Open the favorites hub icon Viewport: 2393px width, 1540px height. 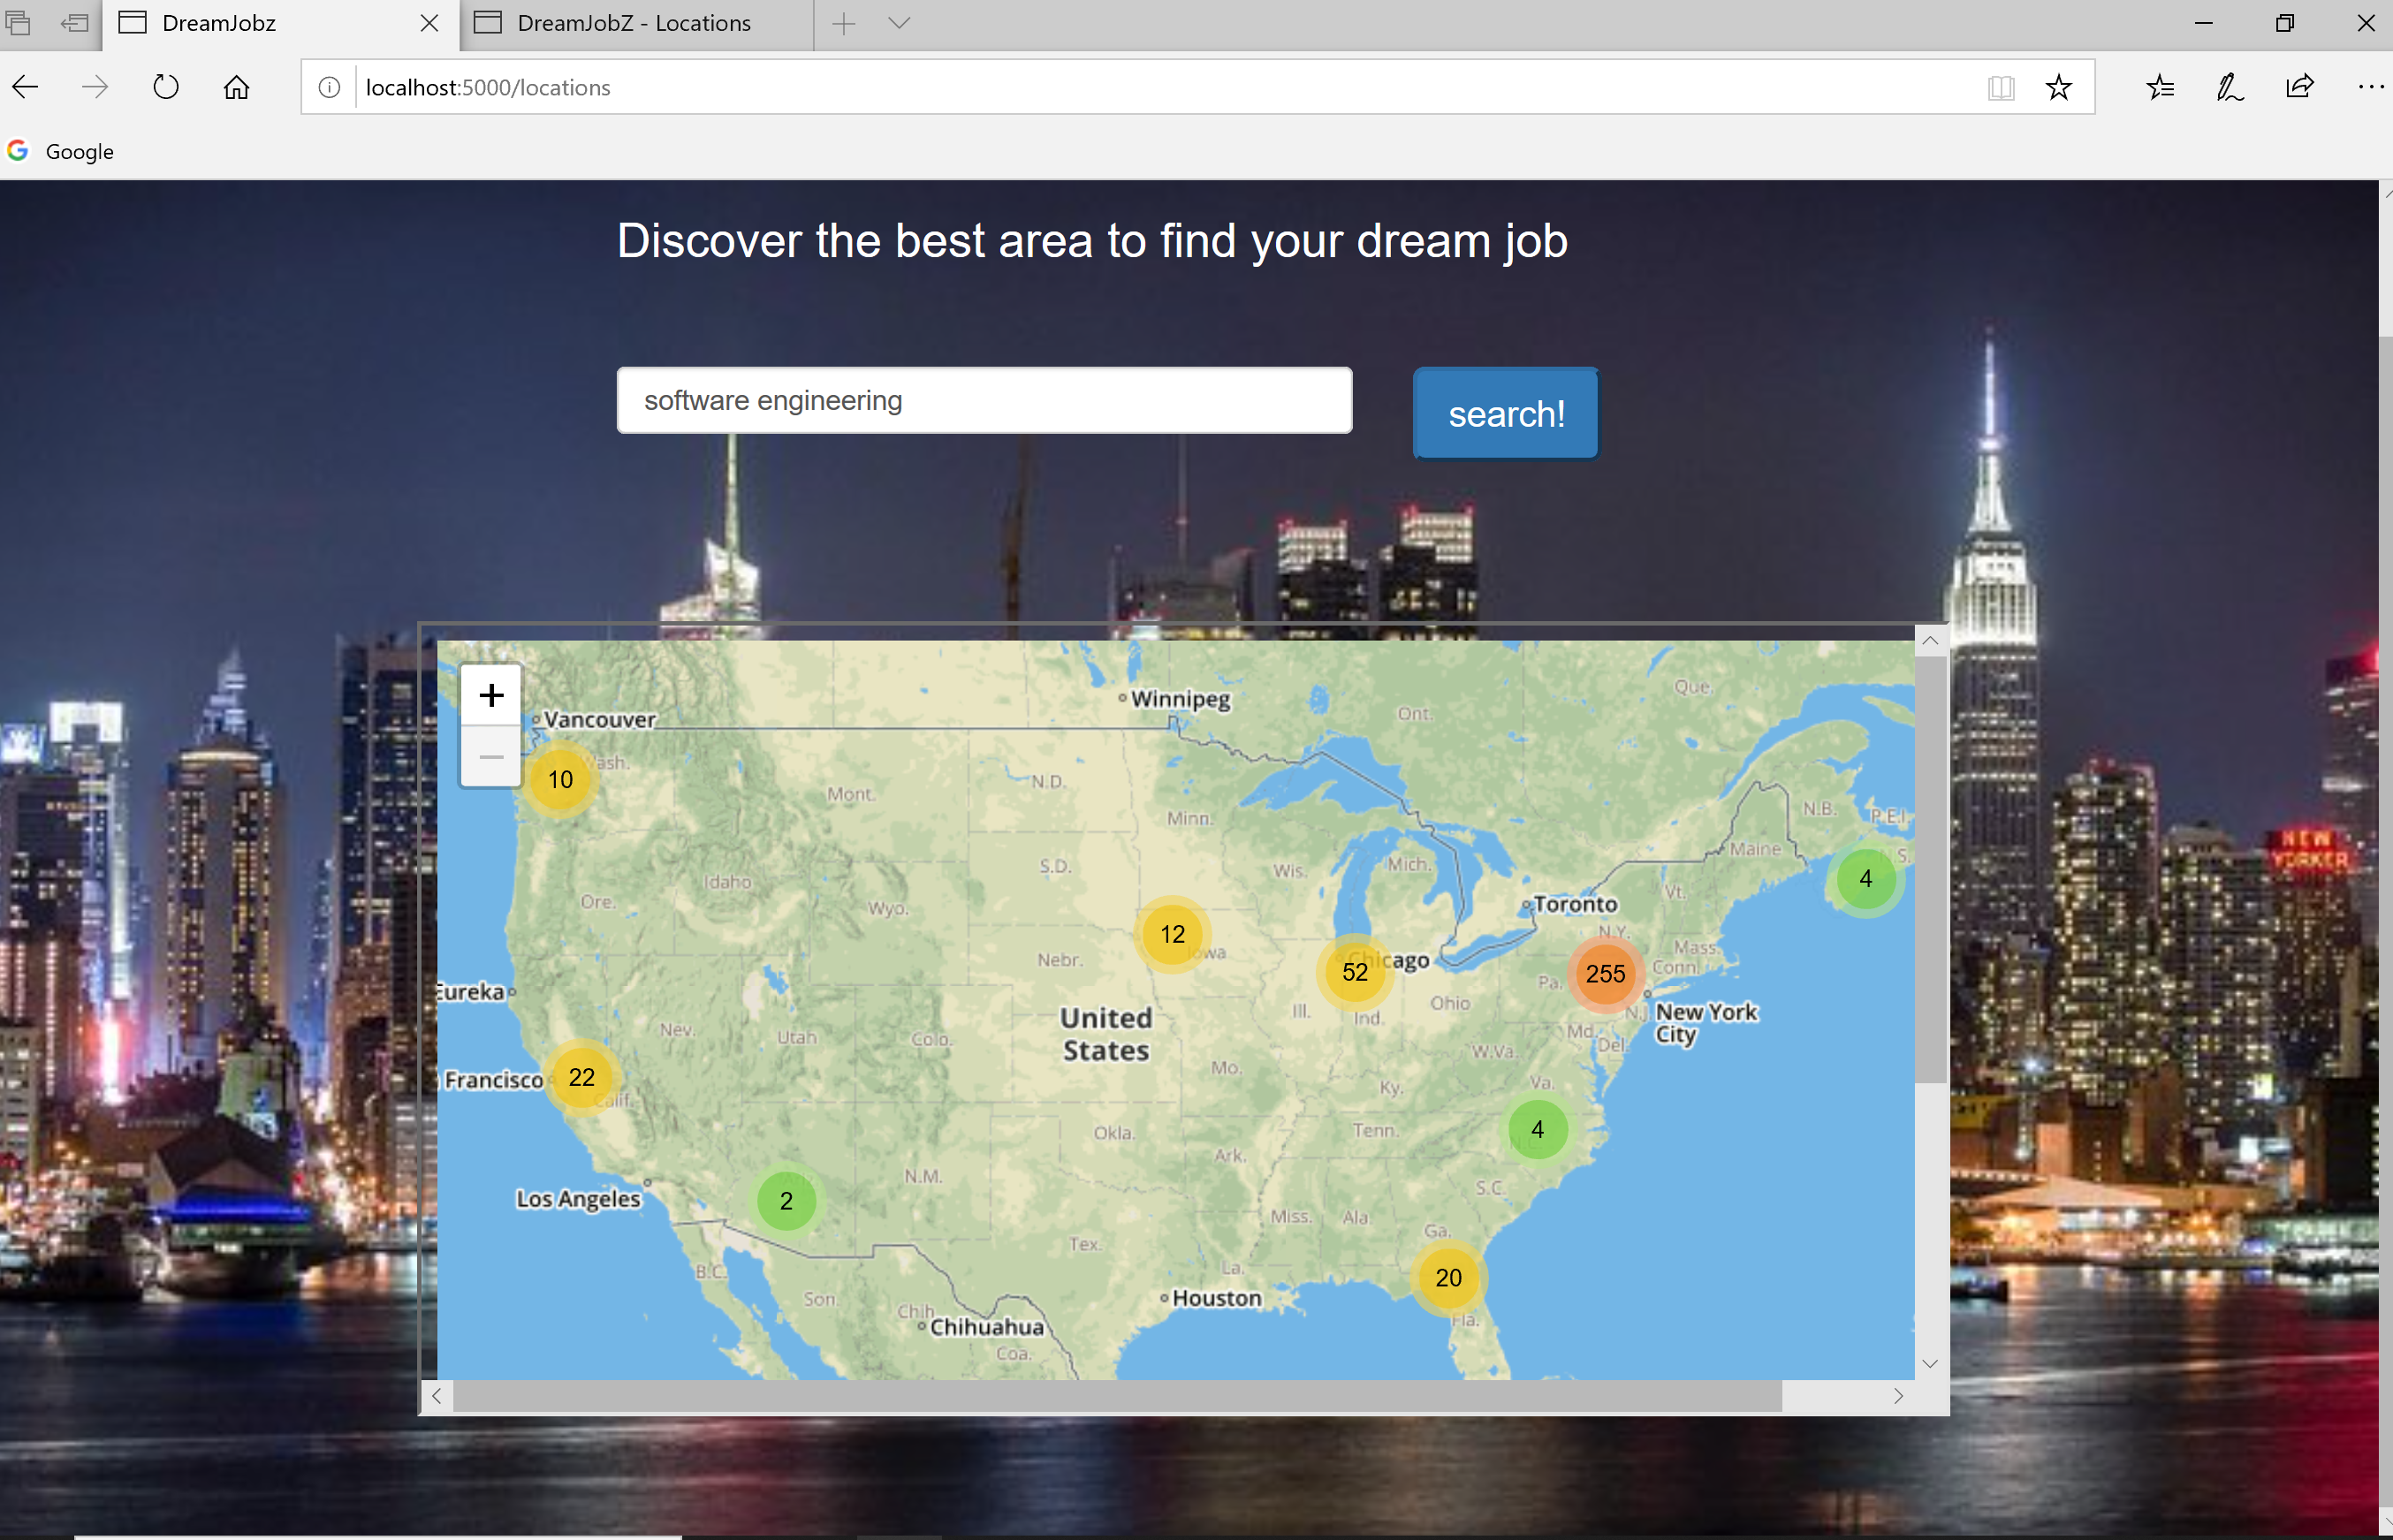point(2160,88)
